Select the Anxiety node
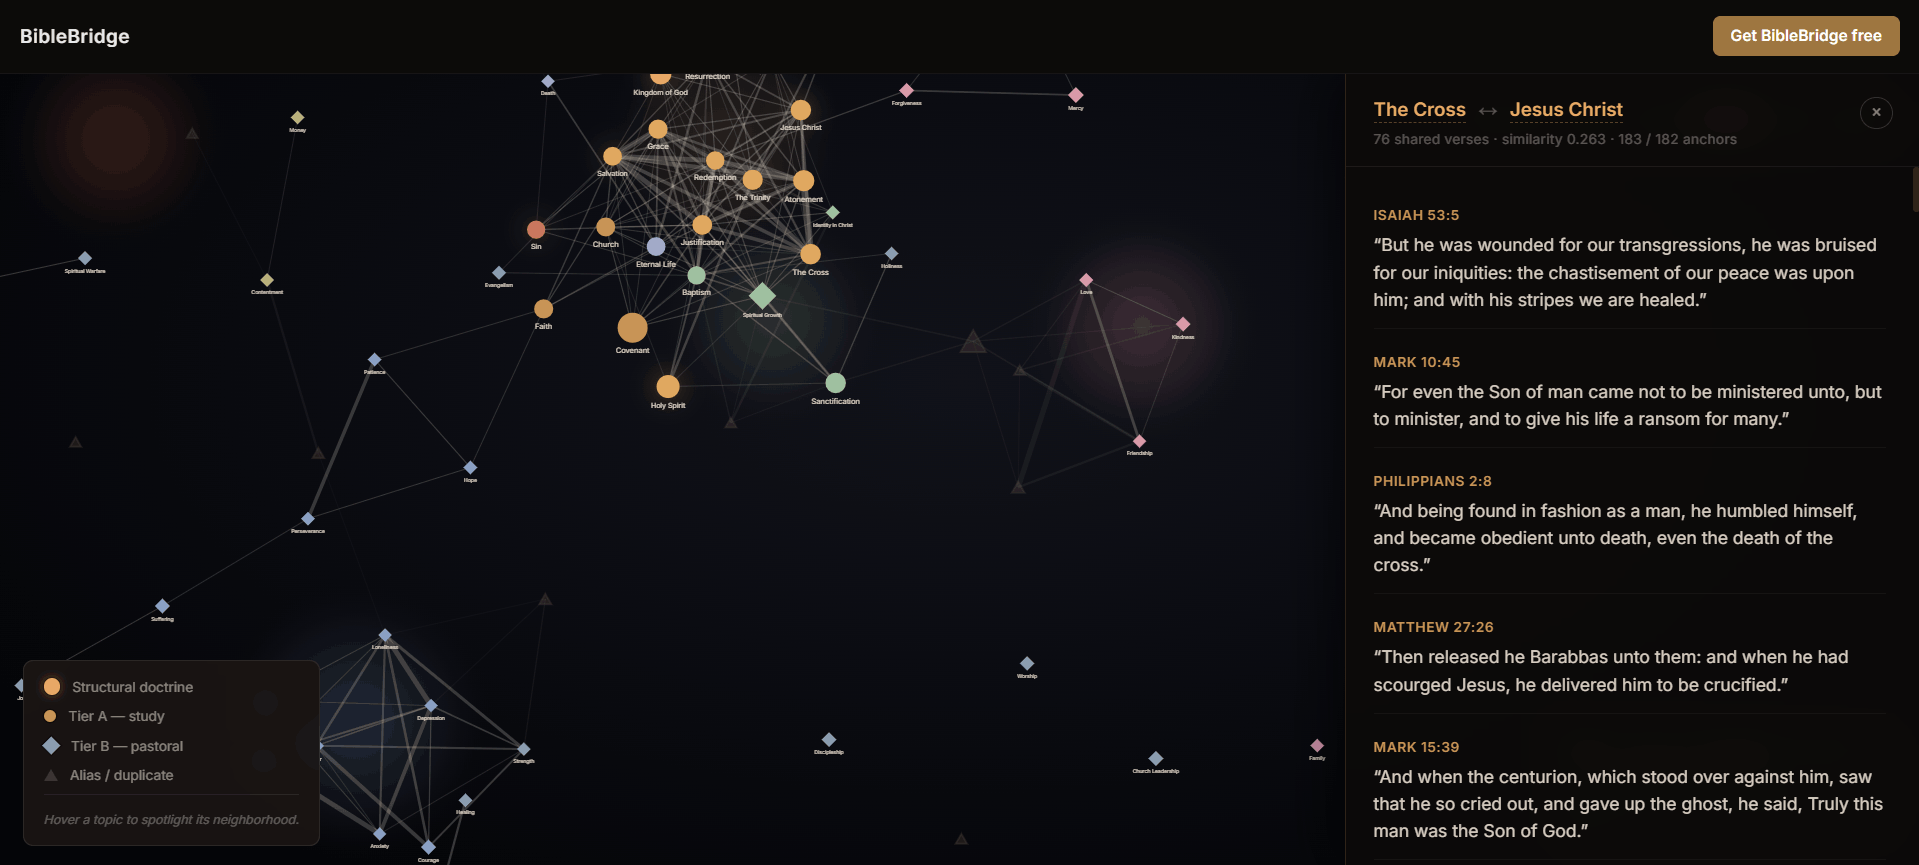The width and height of the screenshot is (1919, 865). point(379,834)
